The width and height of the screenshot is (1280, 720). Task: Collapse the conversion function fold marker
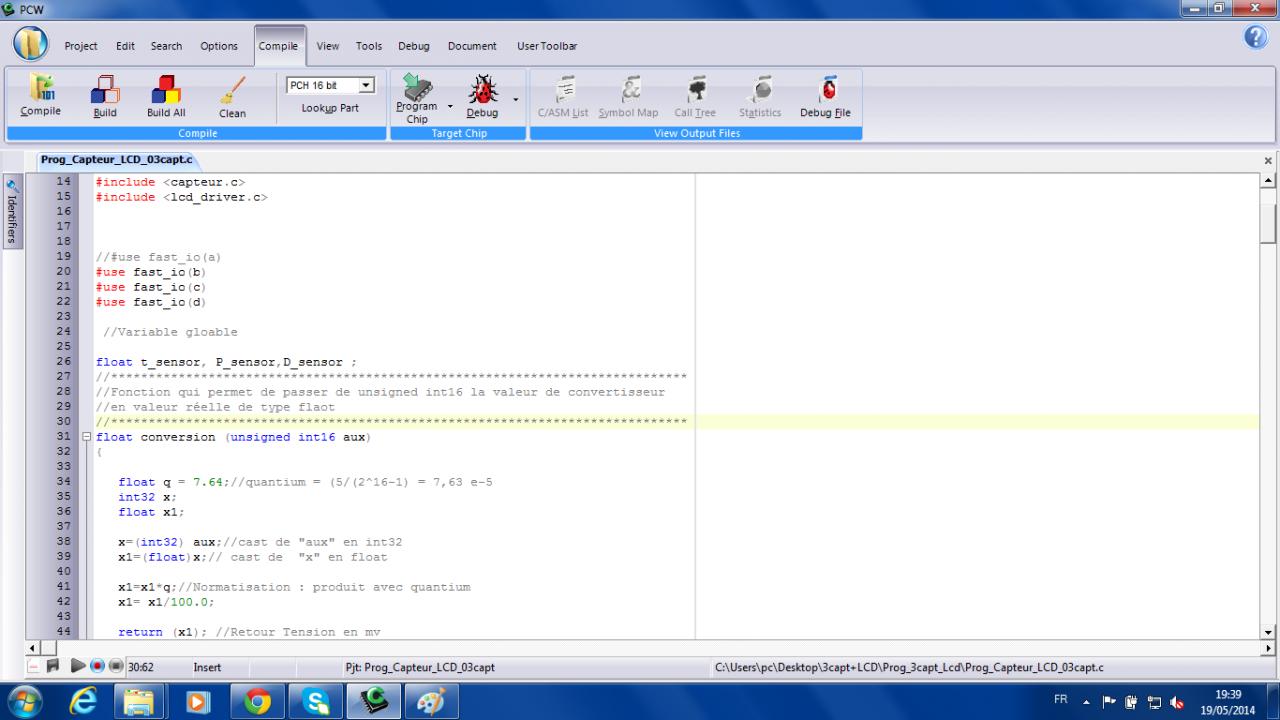(86, 437)
